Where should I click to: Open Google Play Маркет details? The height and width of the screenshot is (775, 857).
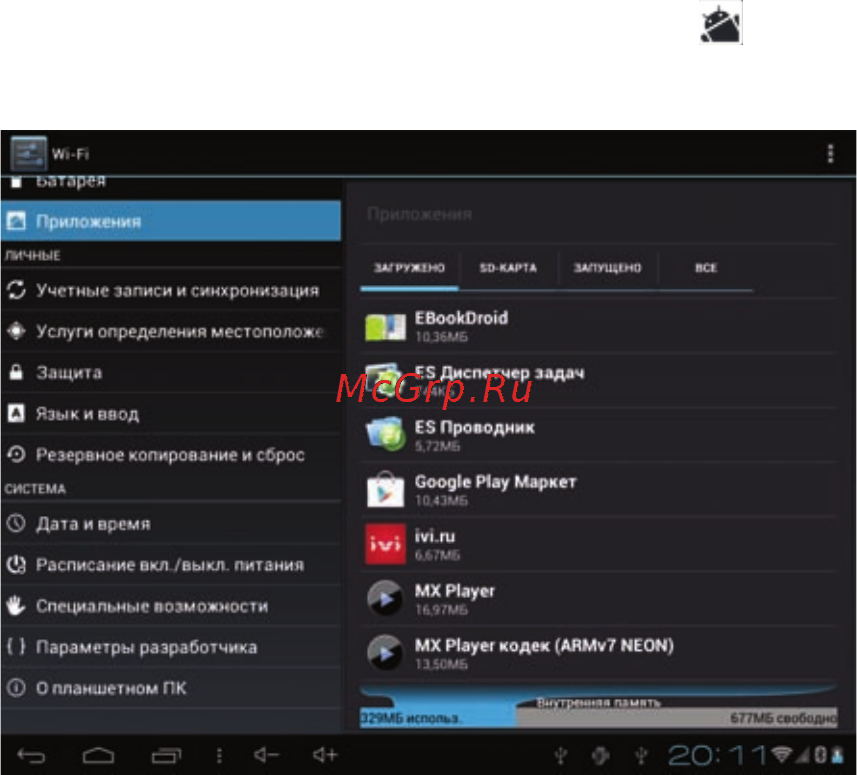598,490
